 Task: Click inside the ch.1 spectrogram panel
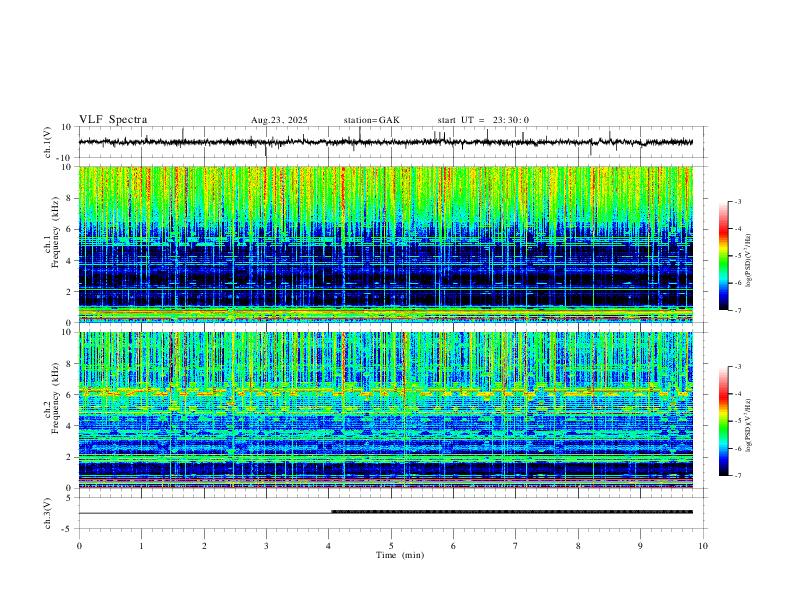coord(385,244)
